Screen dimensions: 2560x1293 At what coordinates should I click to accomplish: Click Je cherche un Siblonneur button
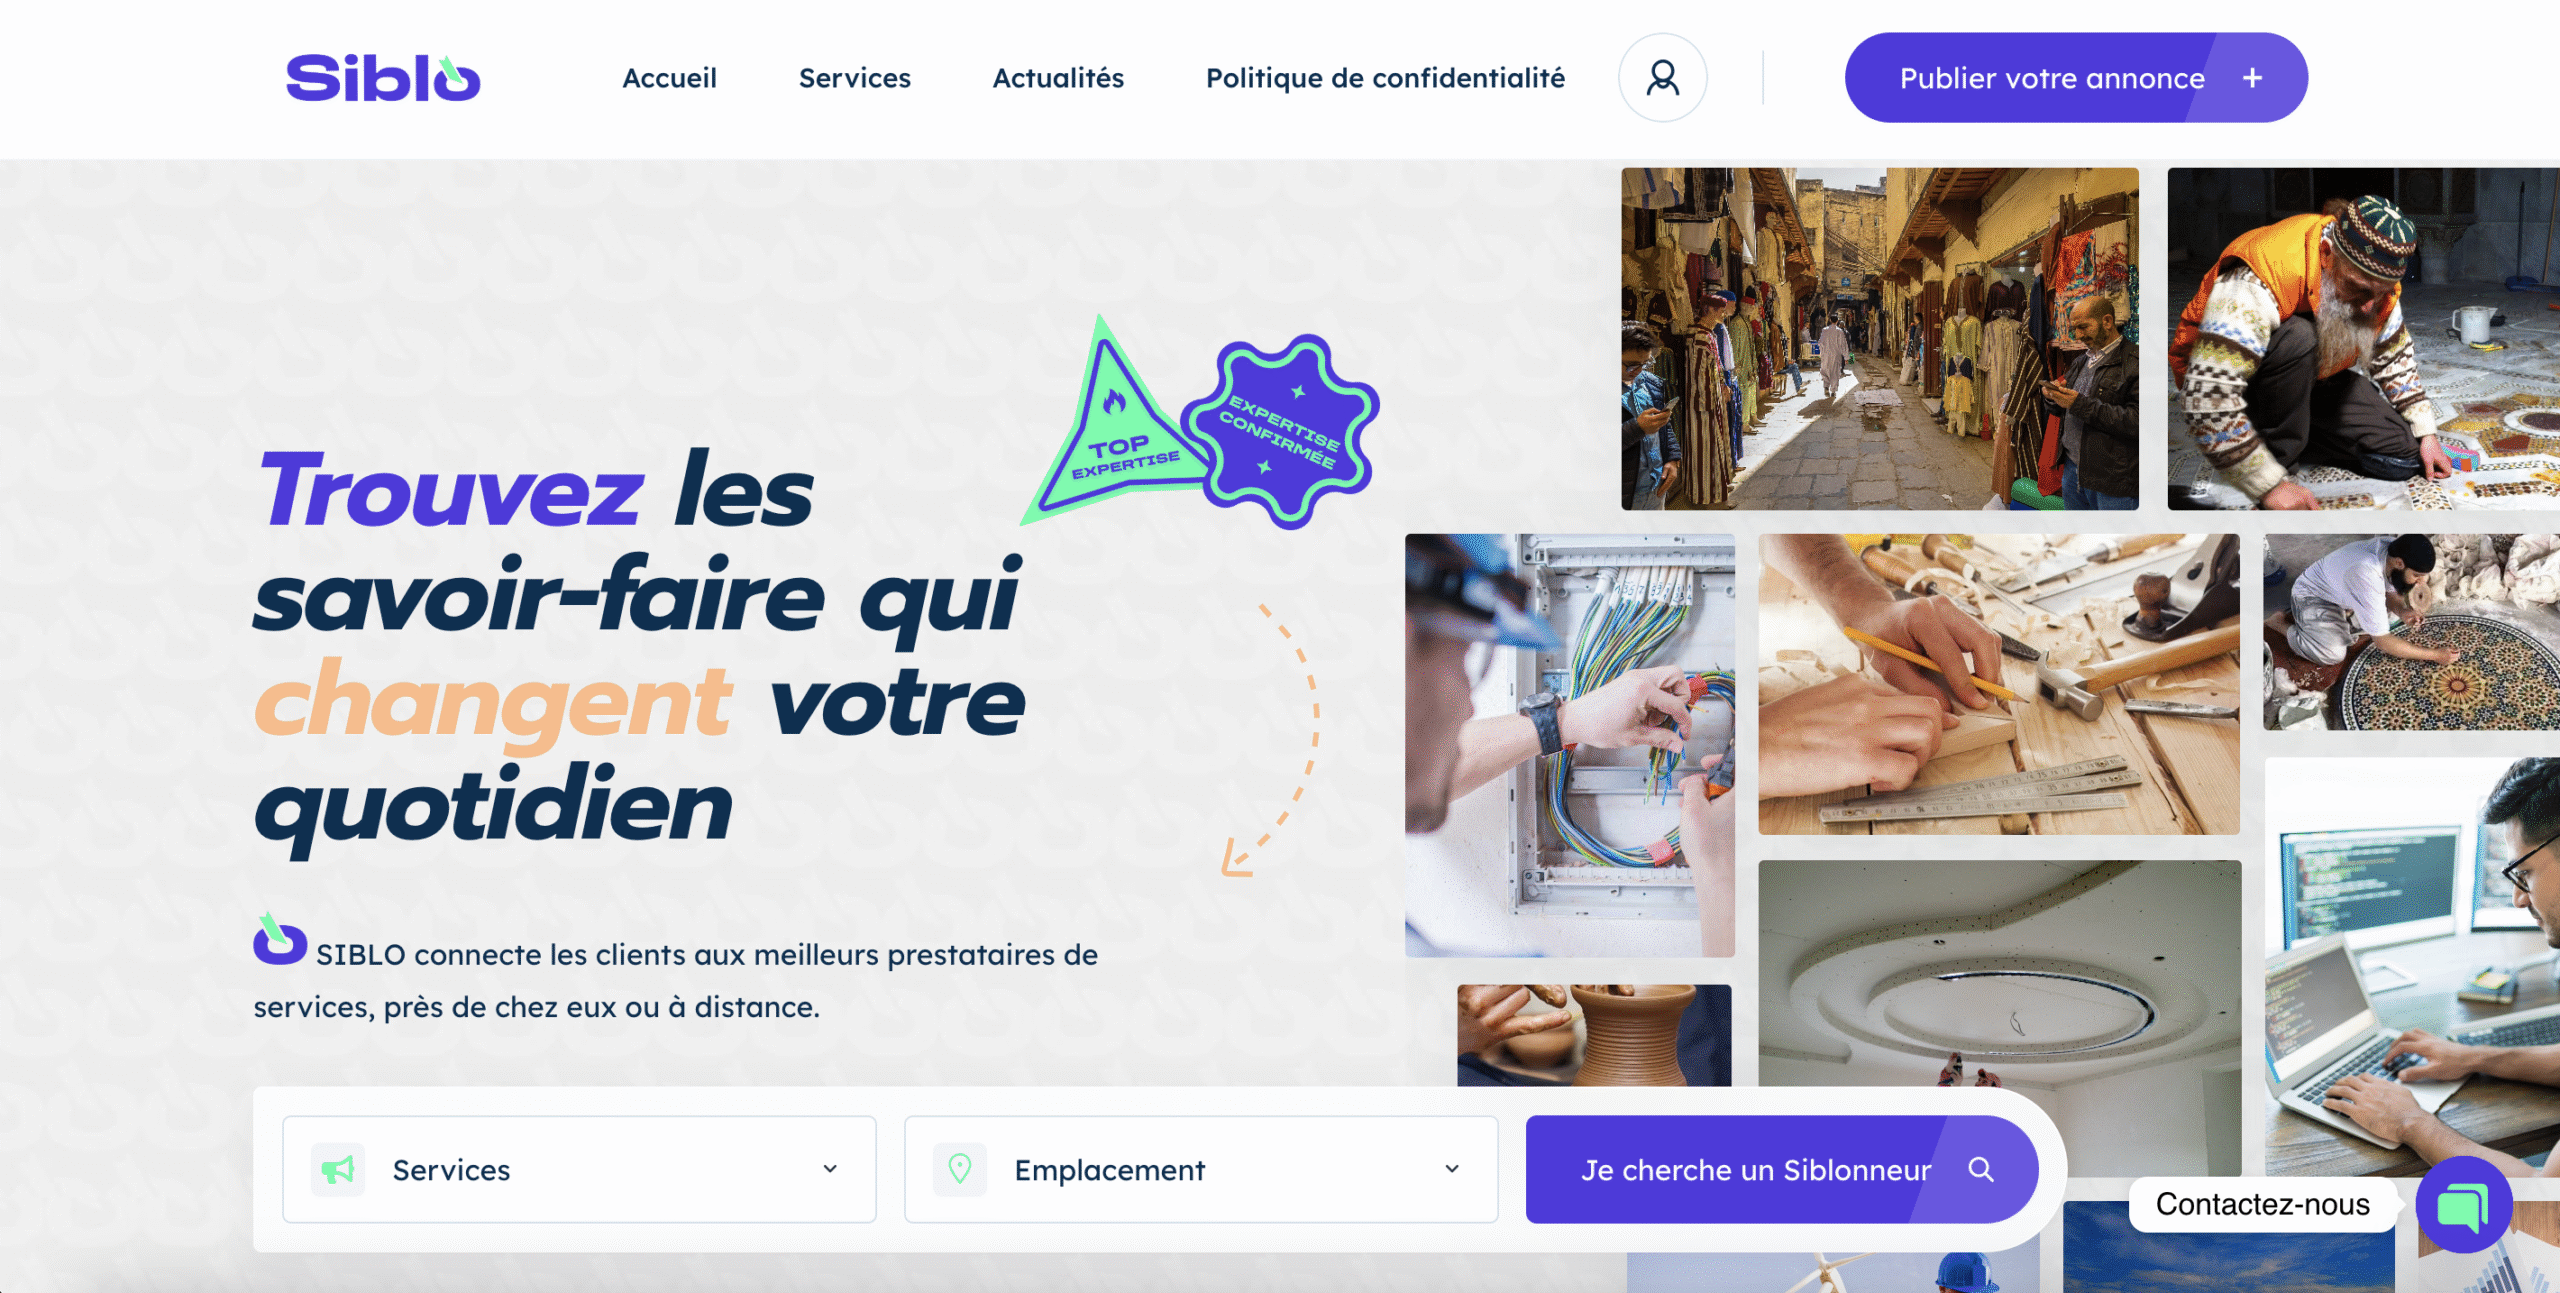(x=1782, y=1169)
